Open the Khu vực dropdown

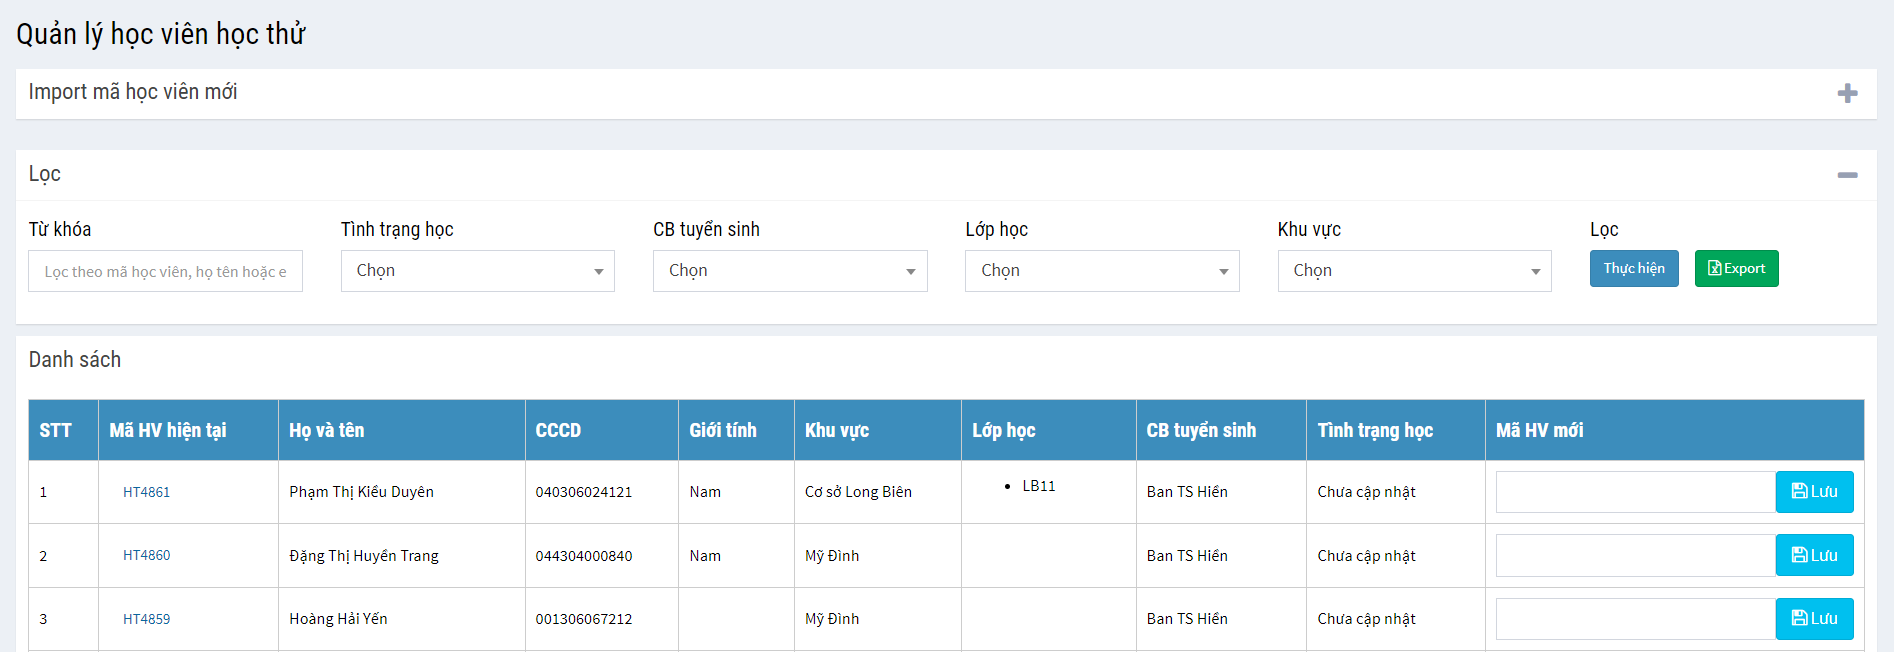[1413, 271]
